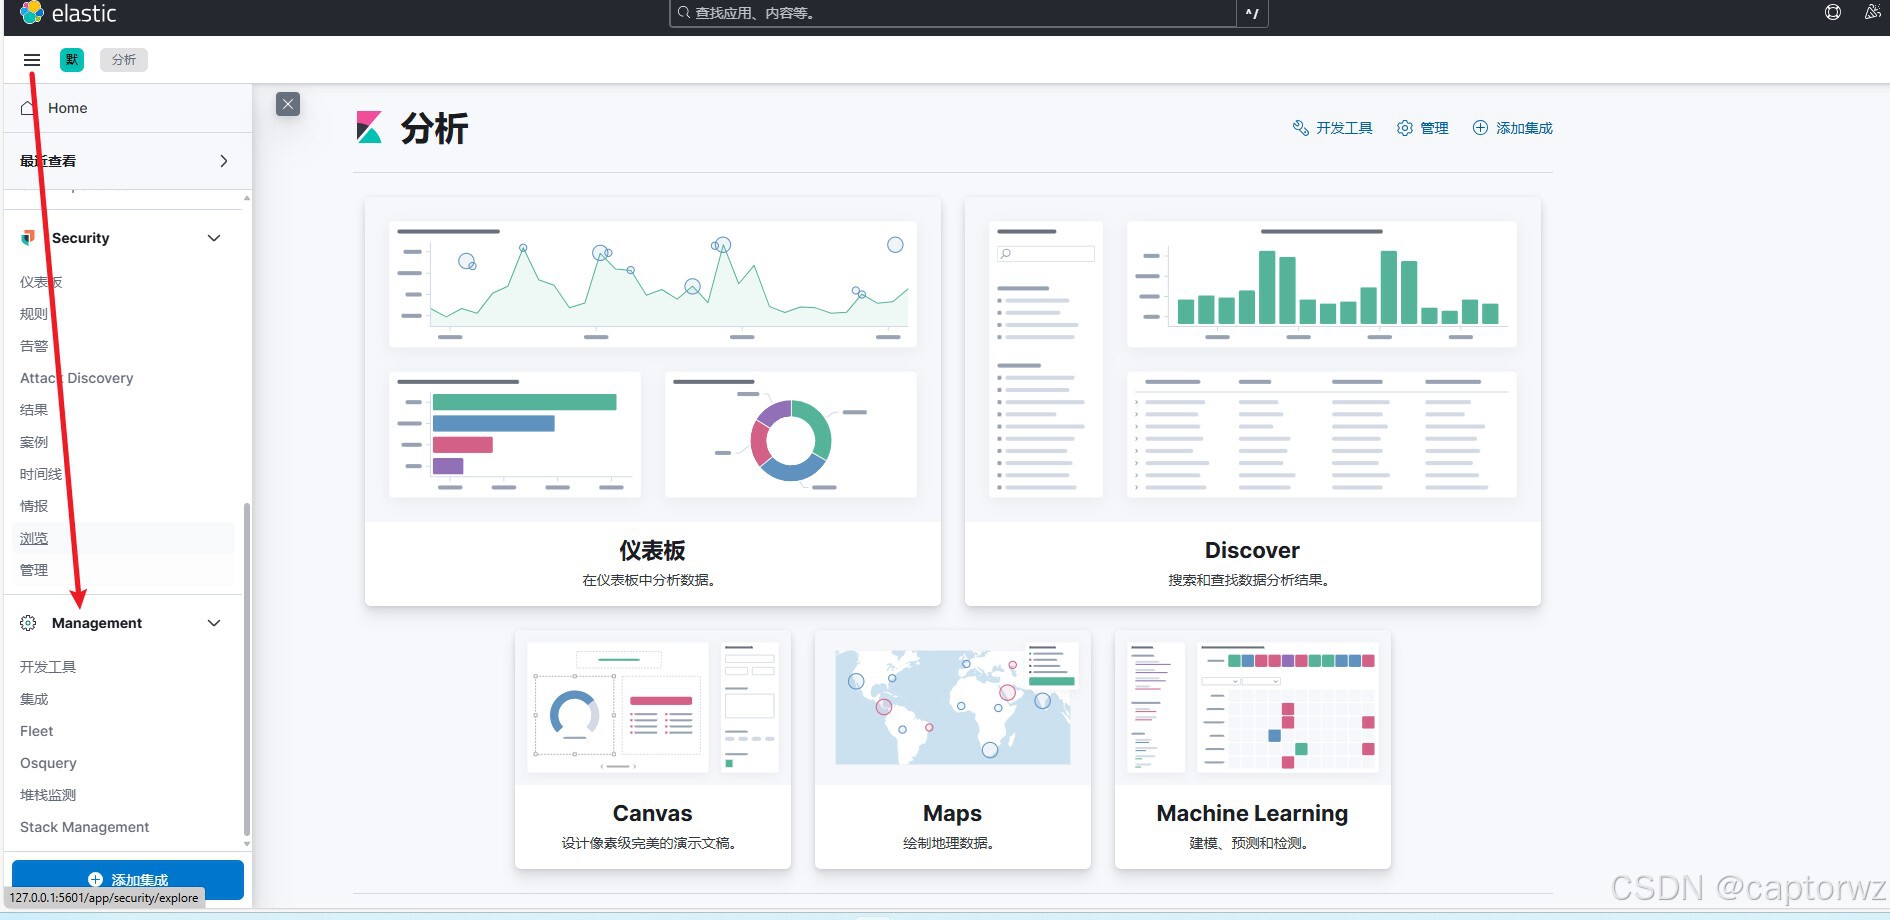Screen dimensions: 1890x920
Task: Open 开发工具 under Management
Action: coord(48,667)
